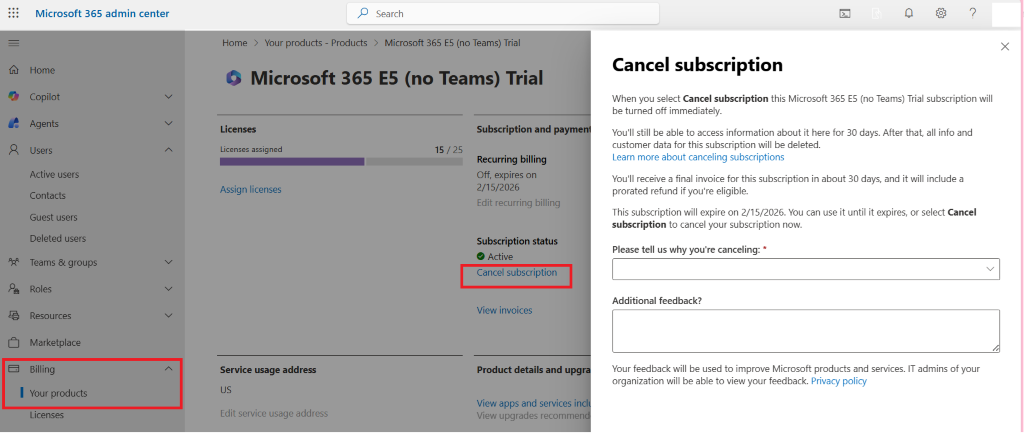
Task: Go to Home breadcrumb link
Action: 234,42
